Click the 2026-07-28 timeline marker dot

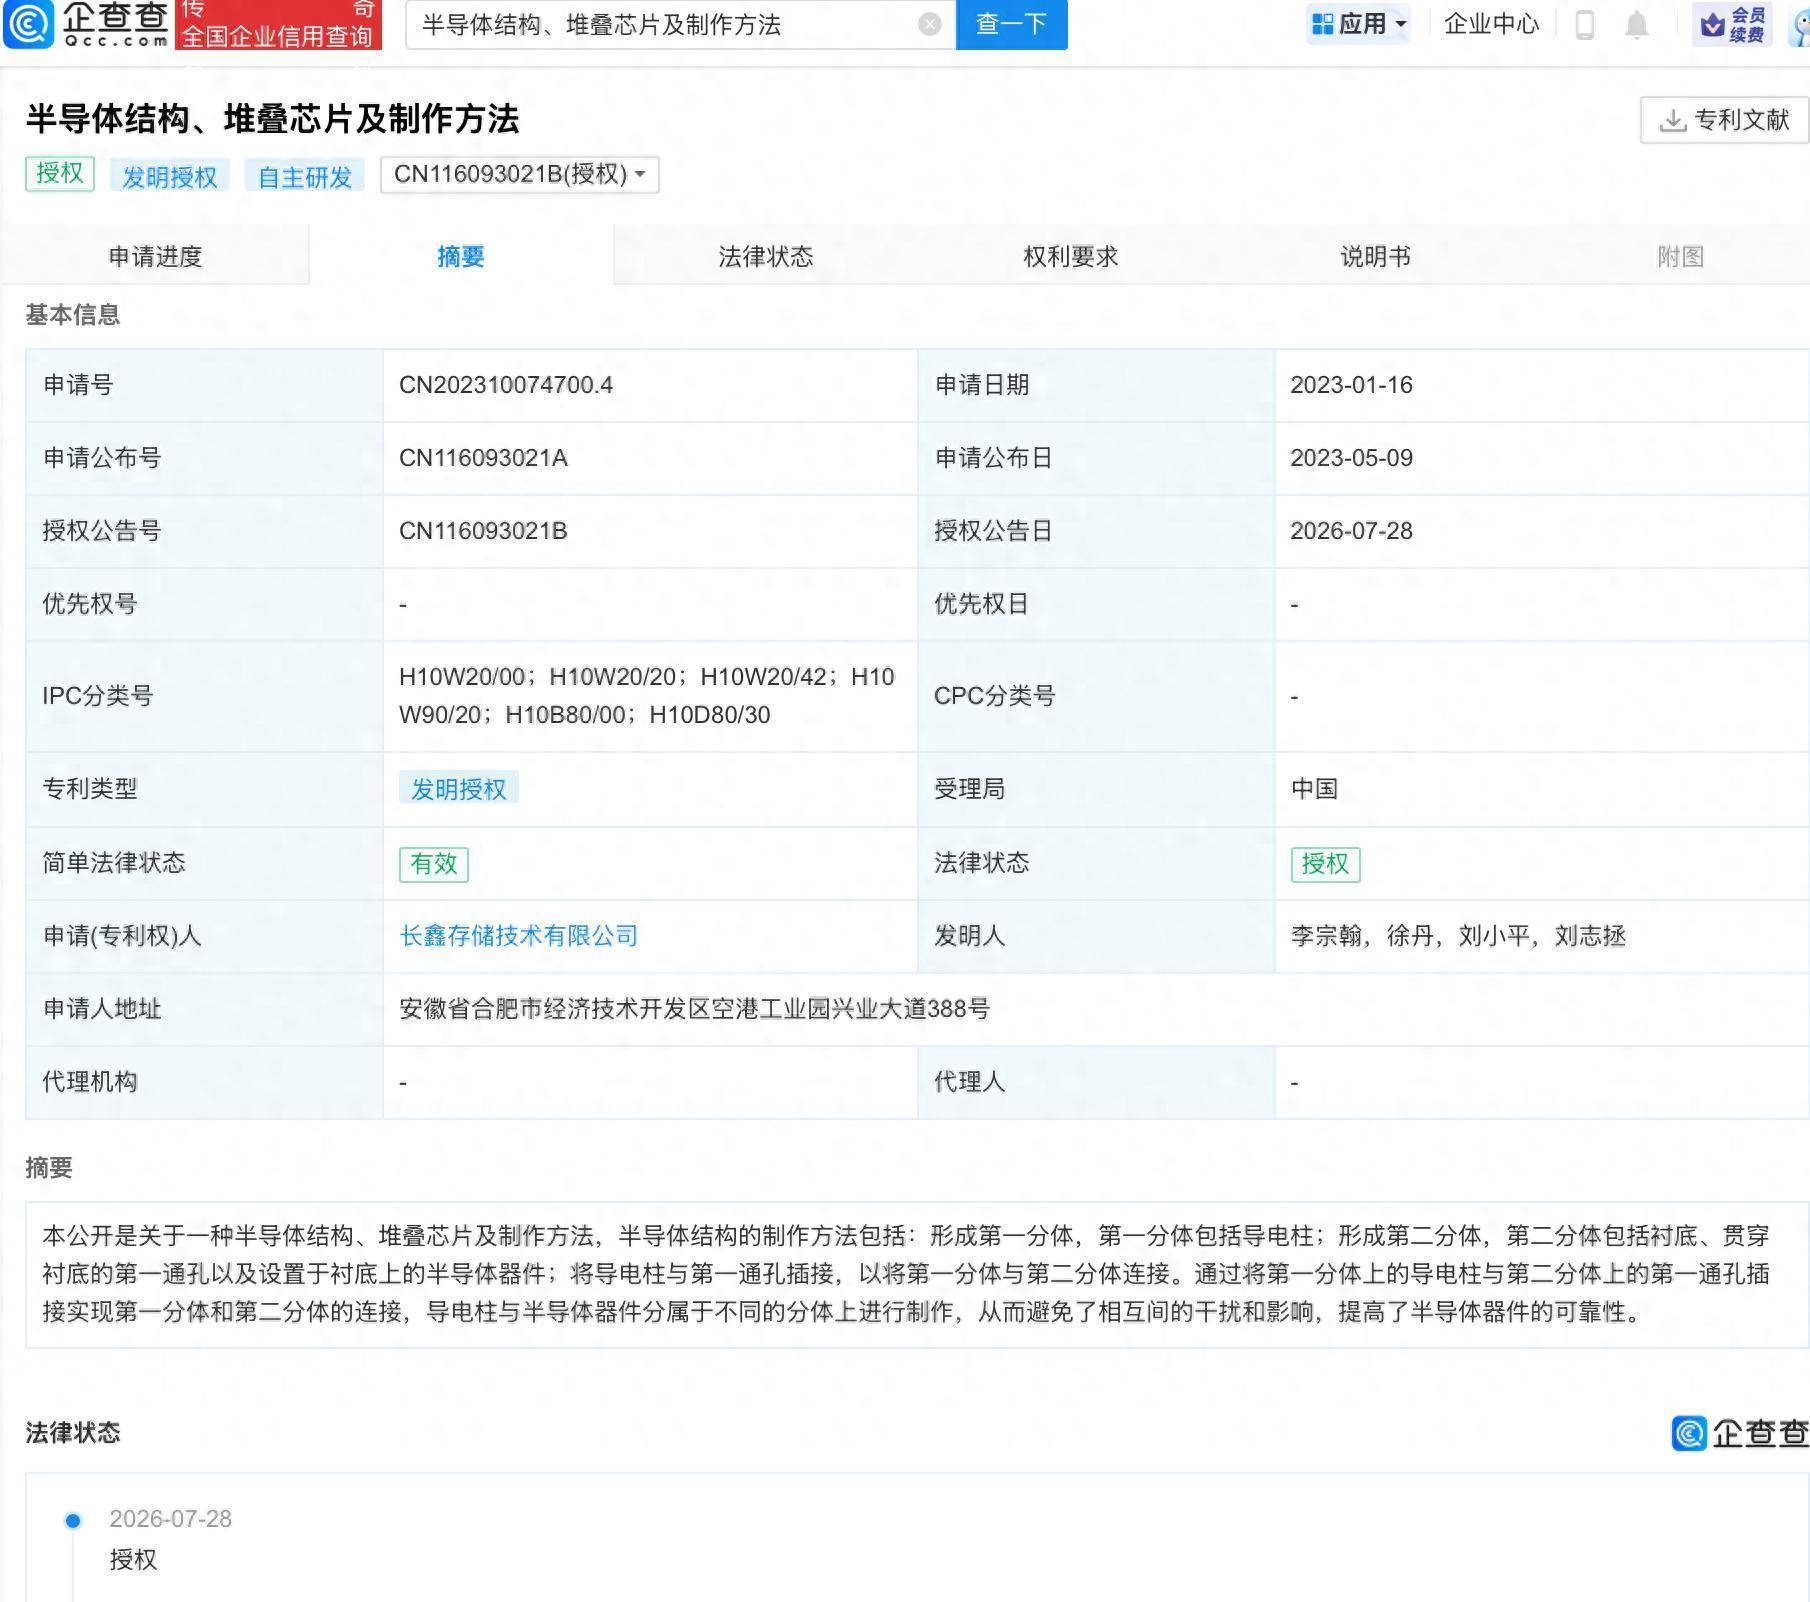(73, 1521)
